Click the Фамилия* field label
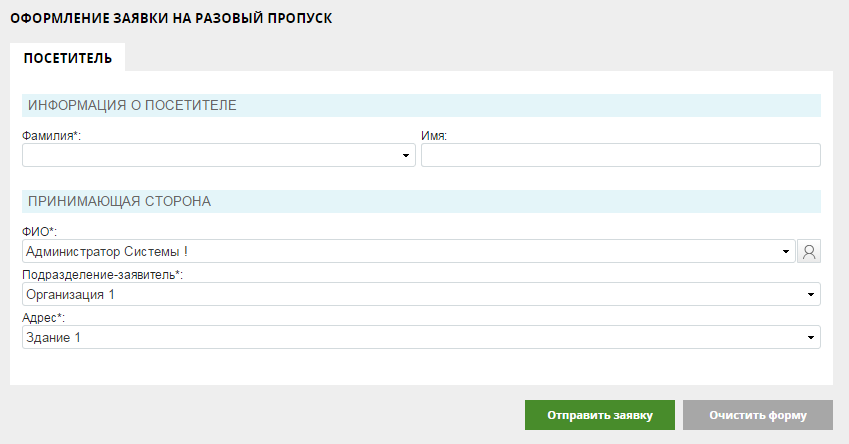849x444 pixels. [x=51, y=136]
